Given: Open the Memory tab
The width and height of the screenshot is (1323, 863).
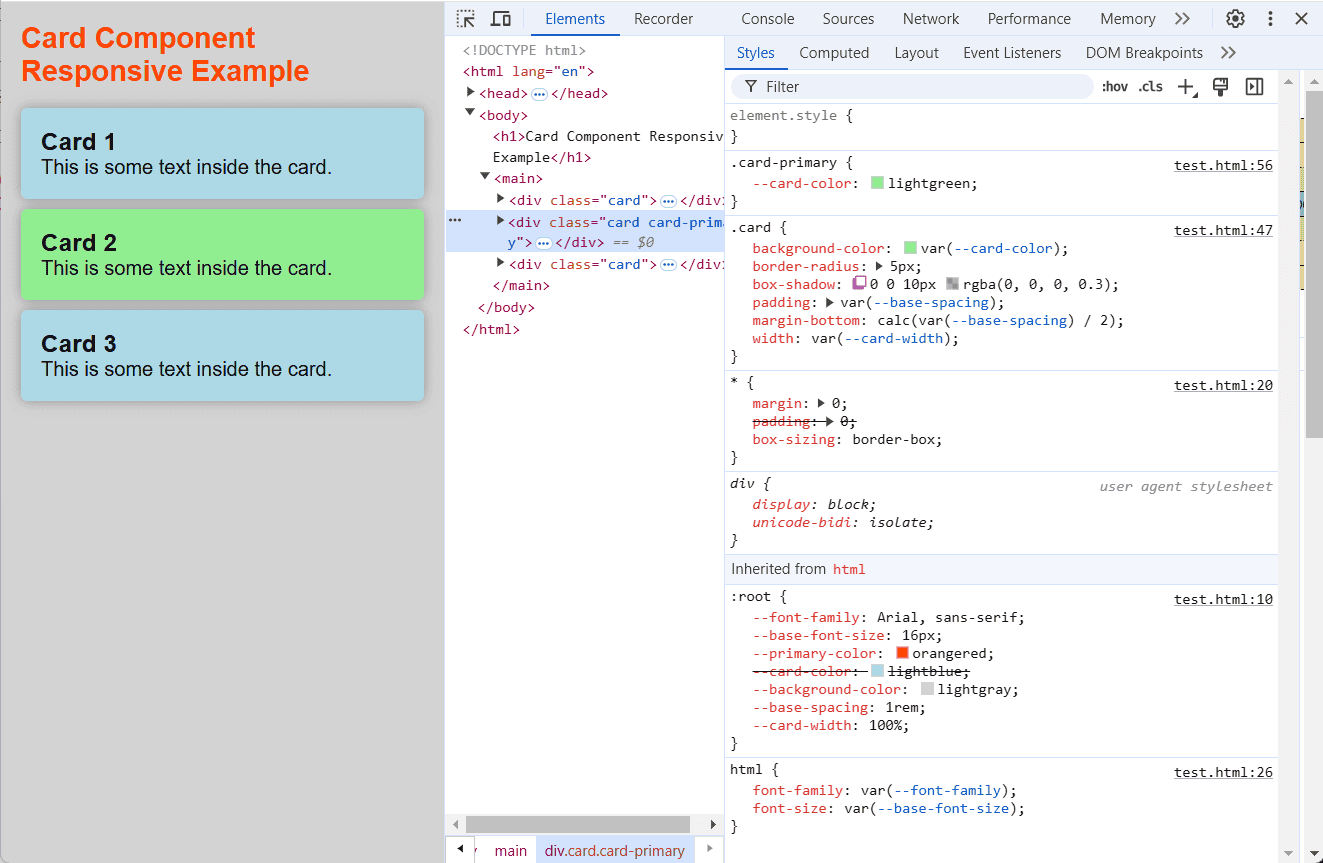Looking at the screenshot, I should pyautogui.click(x=1127, y=18).
